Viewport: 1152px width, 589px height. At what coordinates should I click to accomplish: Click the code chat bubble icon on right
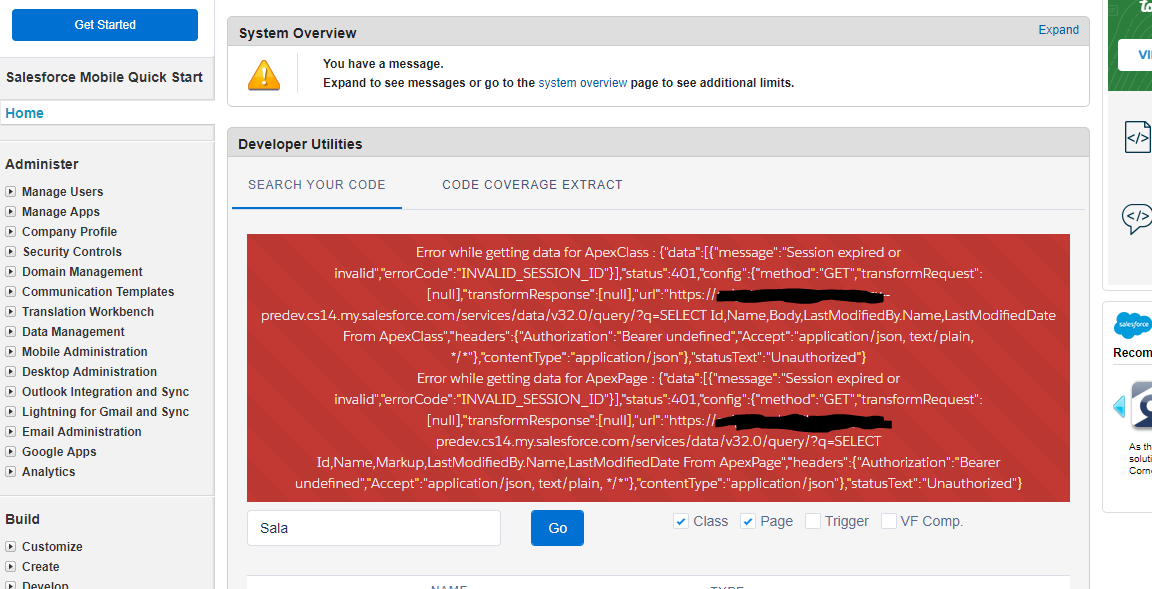(x=1137, y=218)
